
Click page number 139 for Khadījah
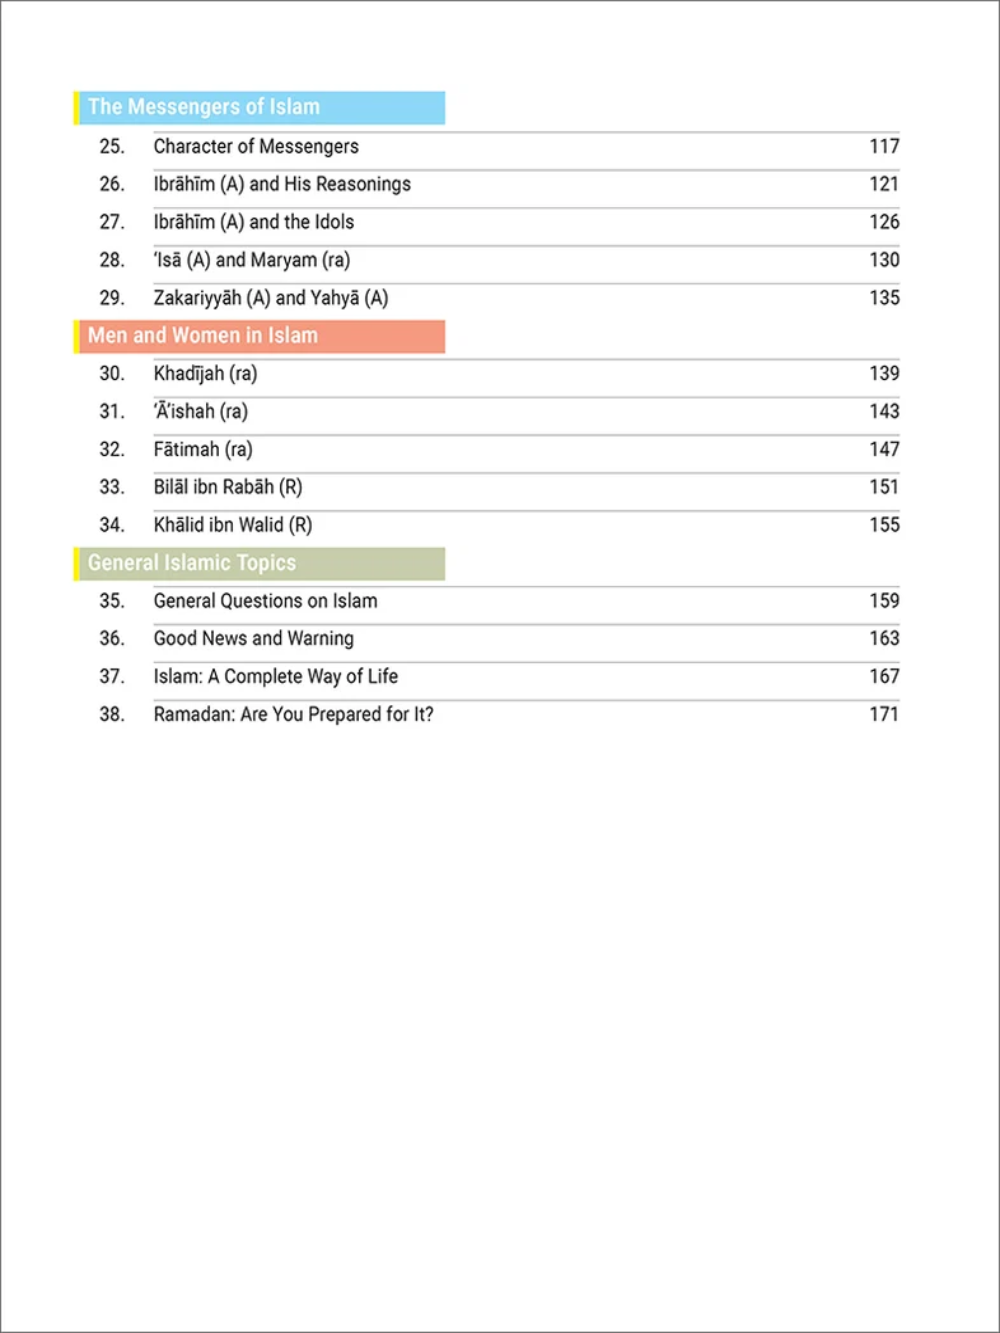tap(884, 373)
